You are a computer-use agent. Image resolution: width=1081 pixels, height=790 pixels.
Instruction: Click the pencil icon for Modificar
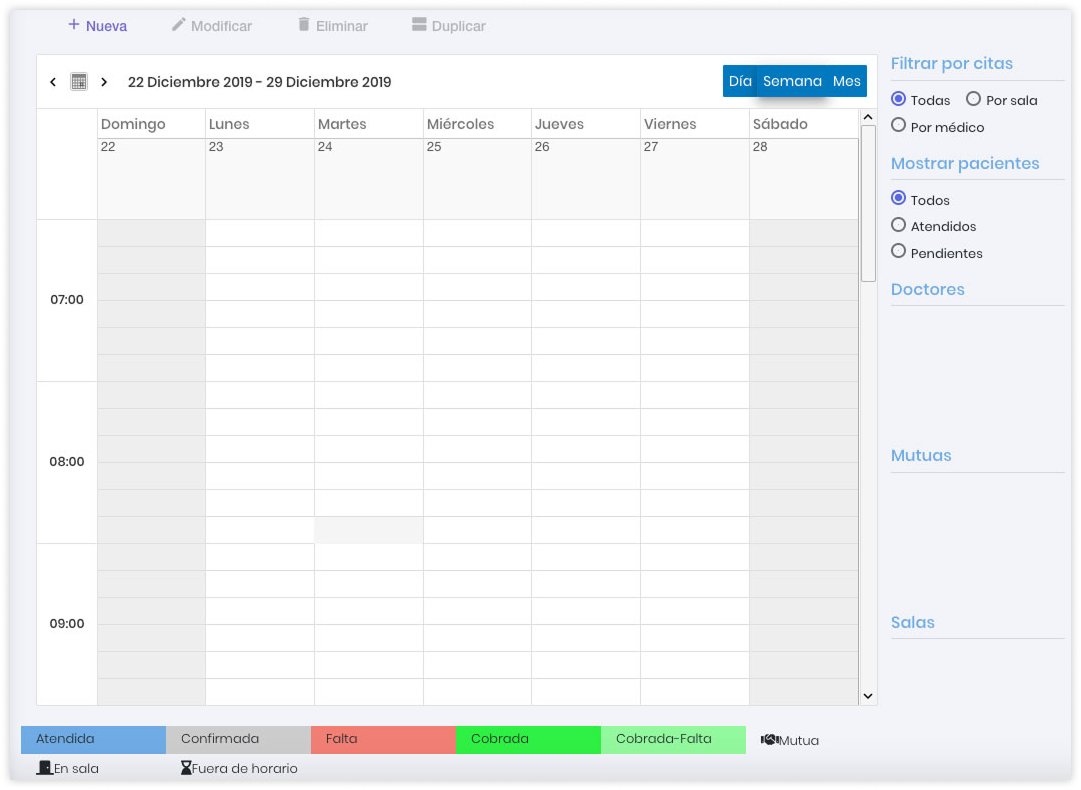click(179, 25)
